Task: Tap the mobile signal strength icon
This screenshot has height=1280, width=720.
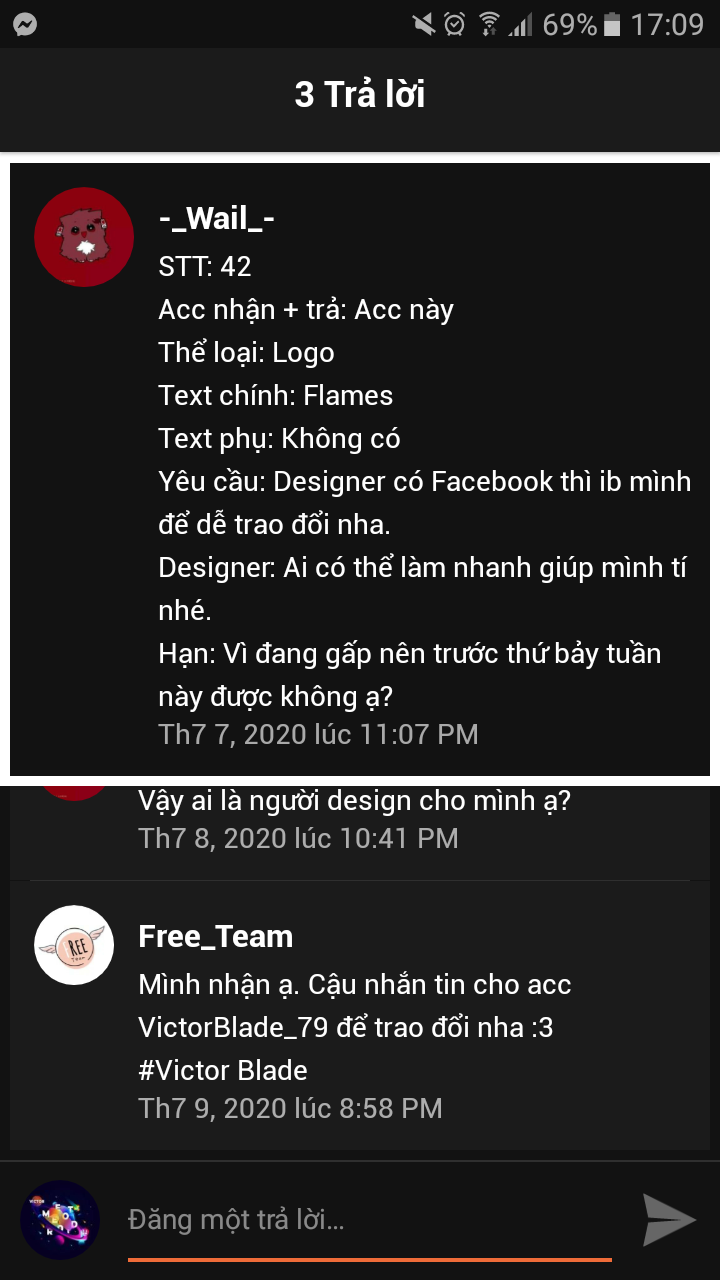Action: click(520, 24)
